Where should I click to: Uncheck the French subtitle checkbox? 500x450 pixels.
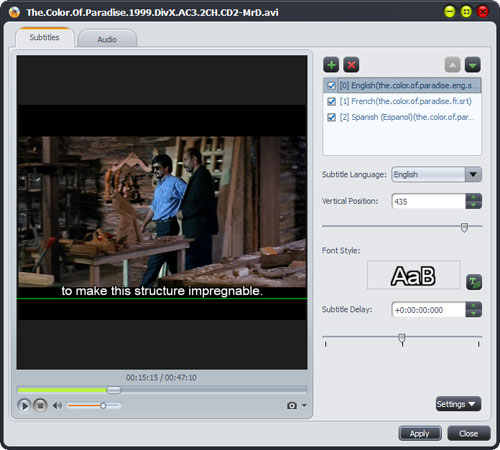pos(331,101)
